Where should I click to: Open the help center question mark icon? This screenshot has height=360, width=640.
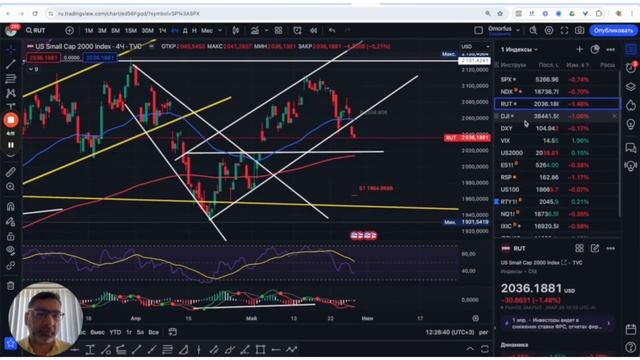(x=631, y=347)
